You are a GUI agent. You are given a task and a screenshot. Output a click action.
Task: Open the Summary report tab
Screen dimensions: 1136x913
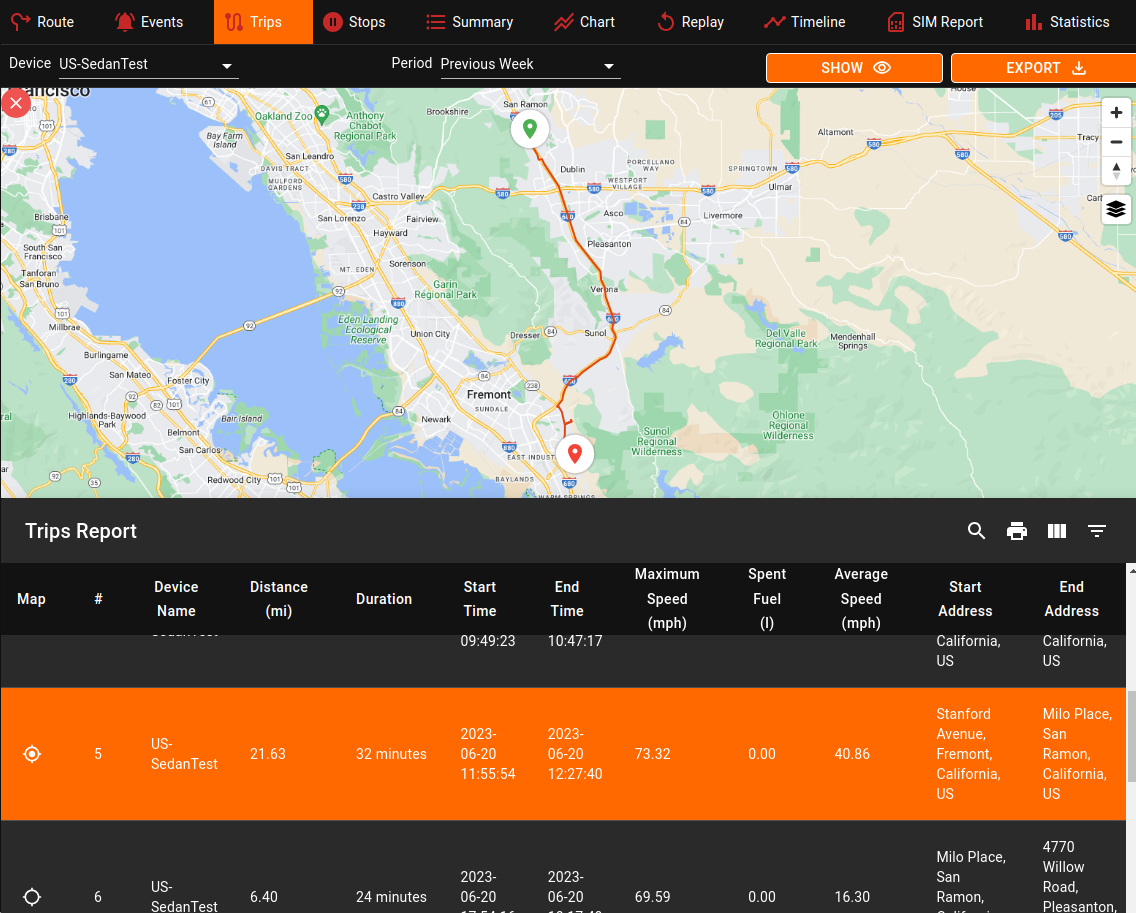(469, 22)
